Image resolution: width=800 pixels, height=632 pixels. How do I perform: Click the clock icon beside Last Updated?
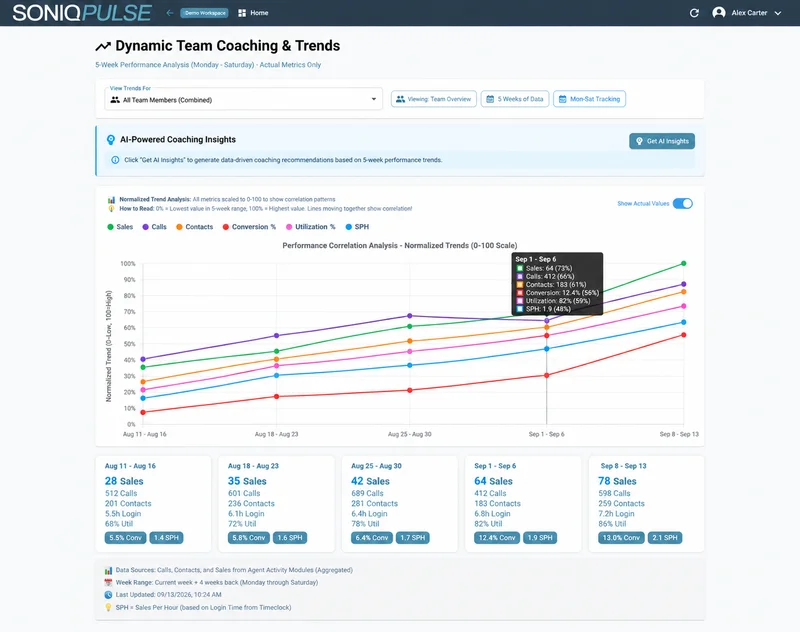point(108,595)
